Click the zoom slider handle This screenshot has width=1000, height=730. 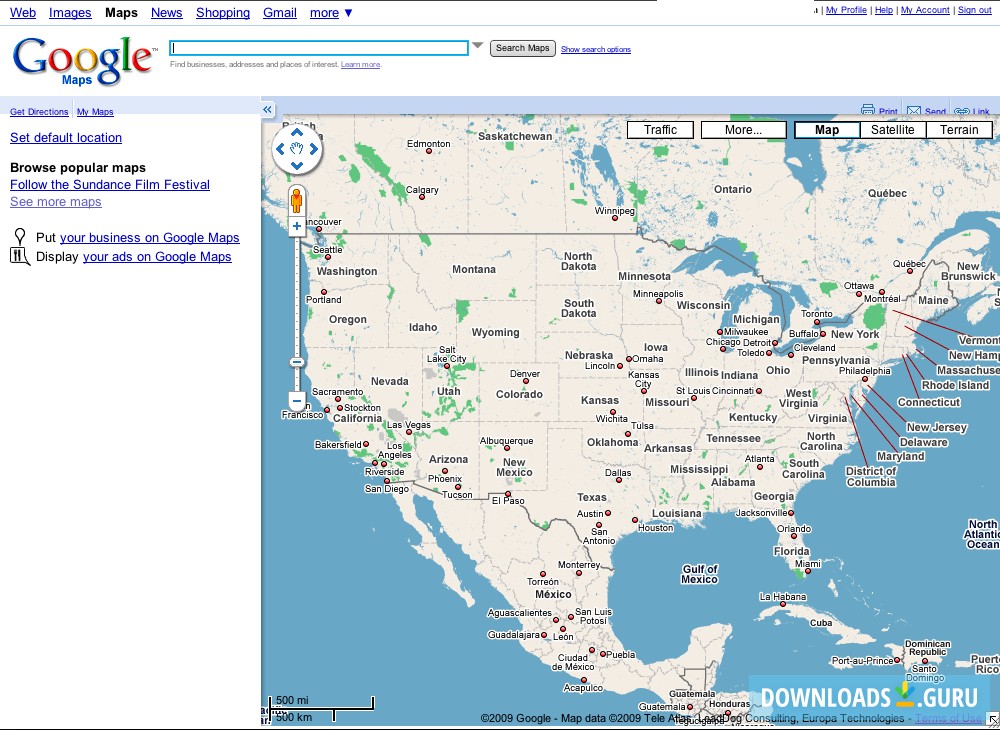click(x=297, y=362)
